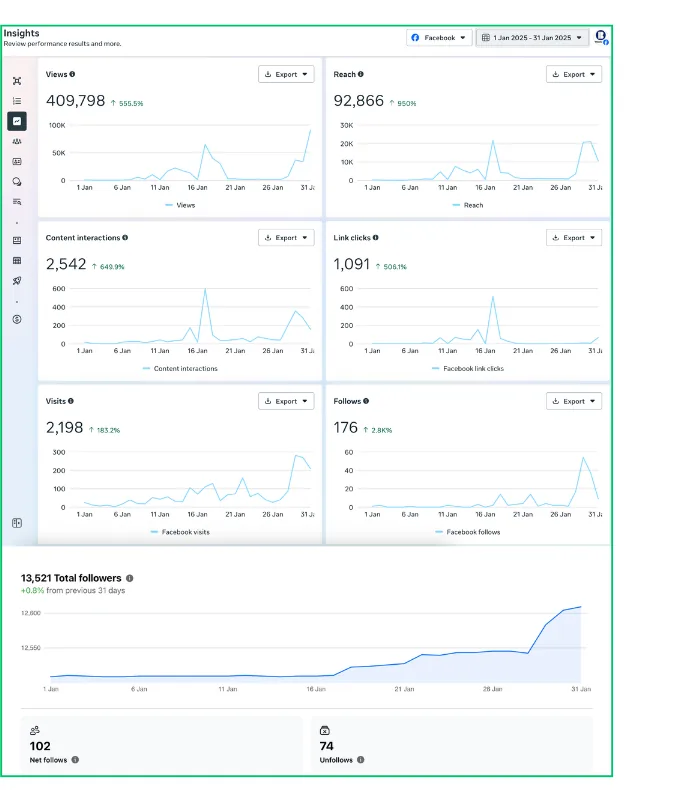Click the 2,198 visits total
This screenshot has height=790, width=675.
click(64, 428)
